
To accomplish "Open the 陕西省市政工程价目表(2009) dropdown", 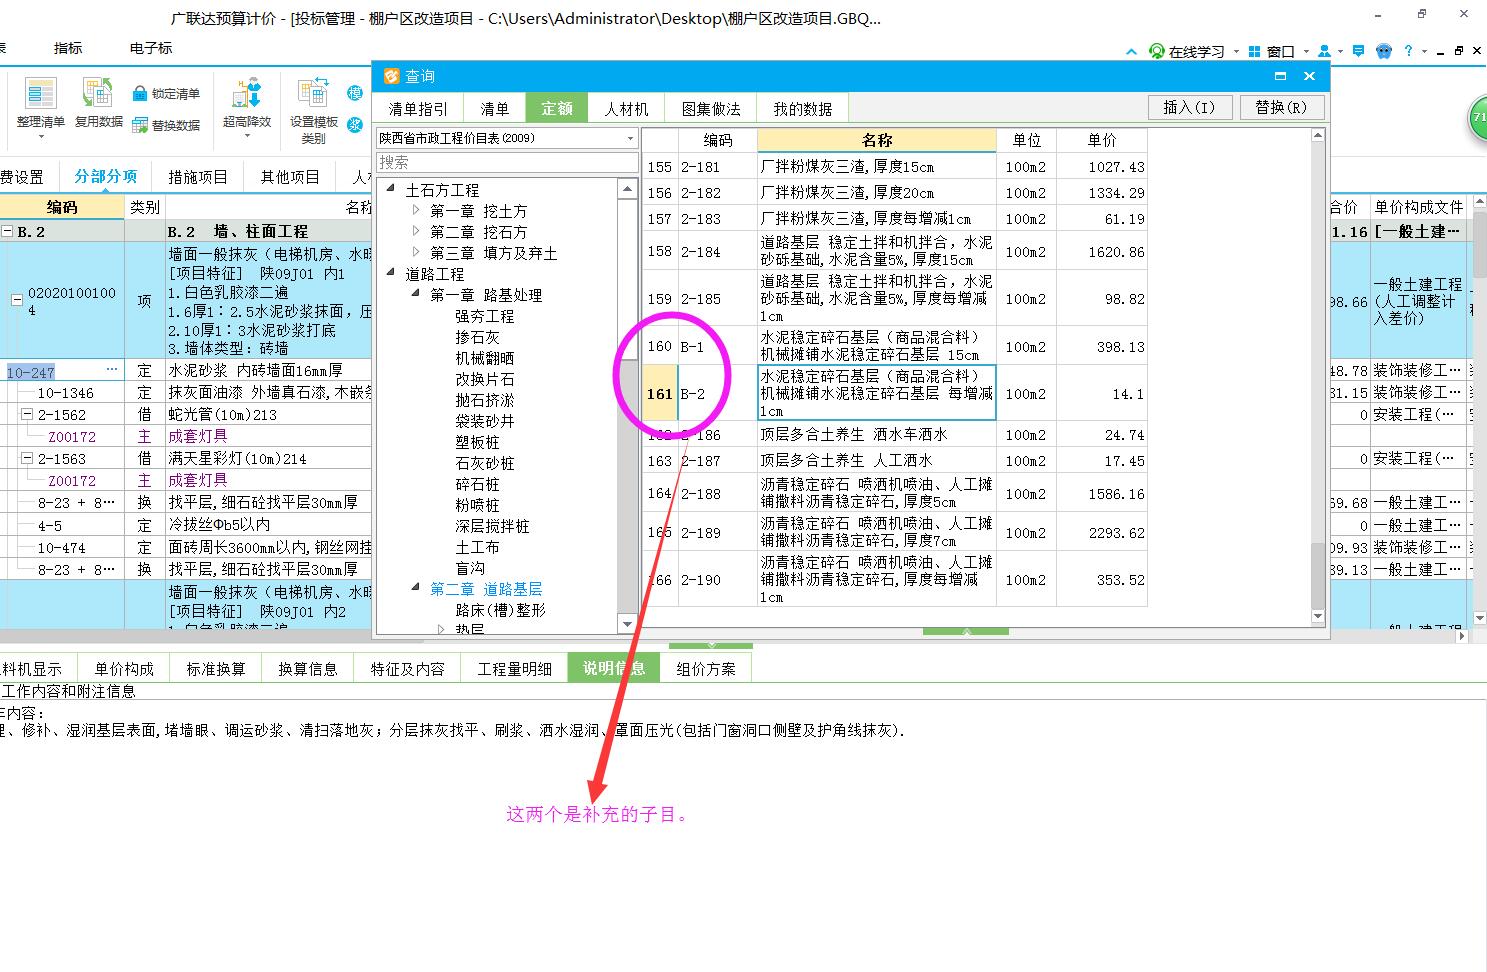I will pos(630,138).
